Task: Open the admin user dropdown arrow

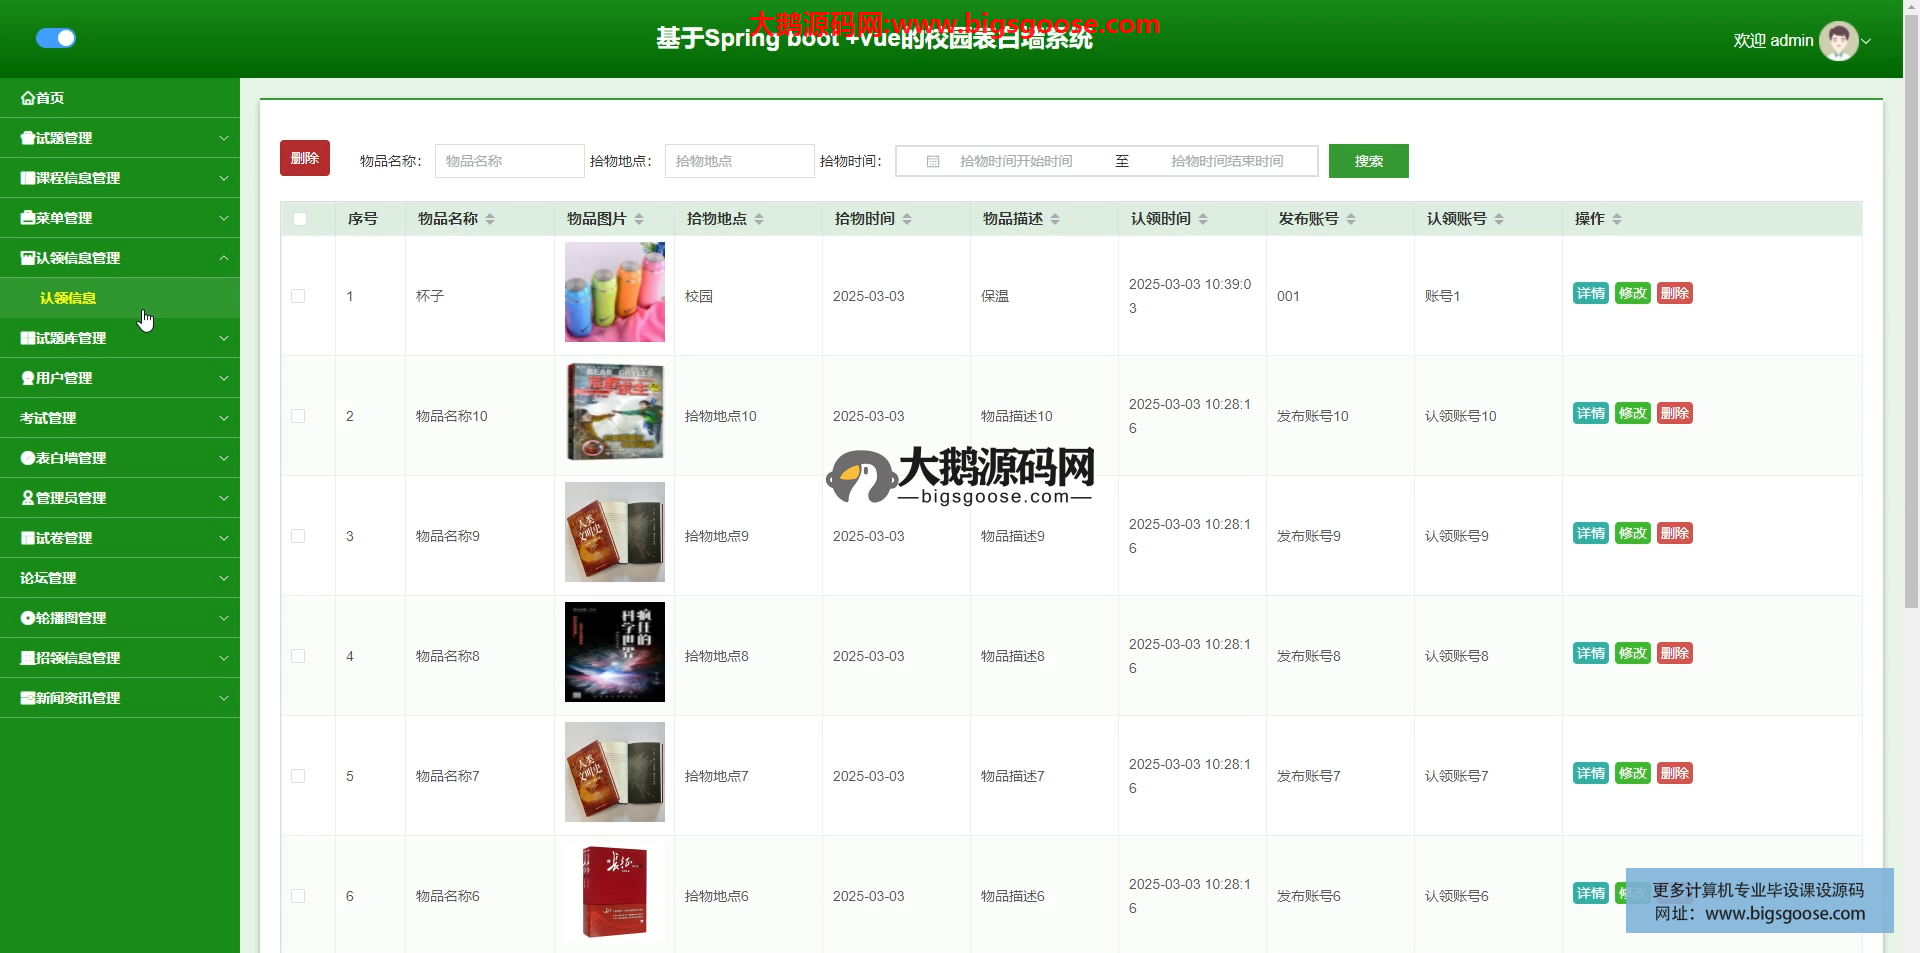Action: (1866, 41)
